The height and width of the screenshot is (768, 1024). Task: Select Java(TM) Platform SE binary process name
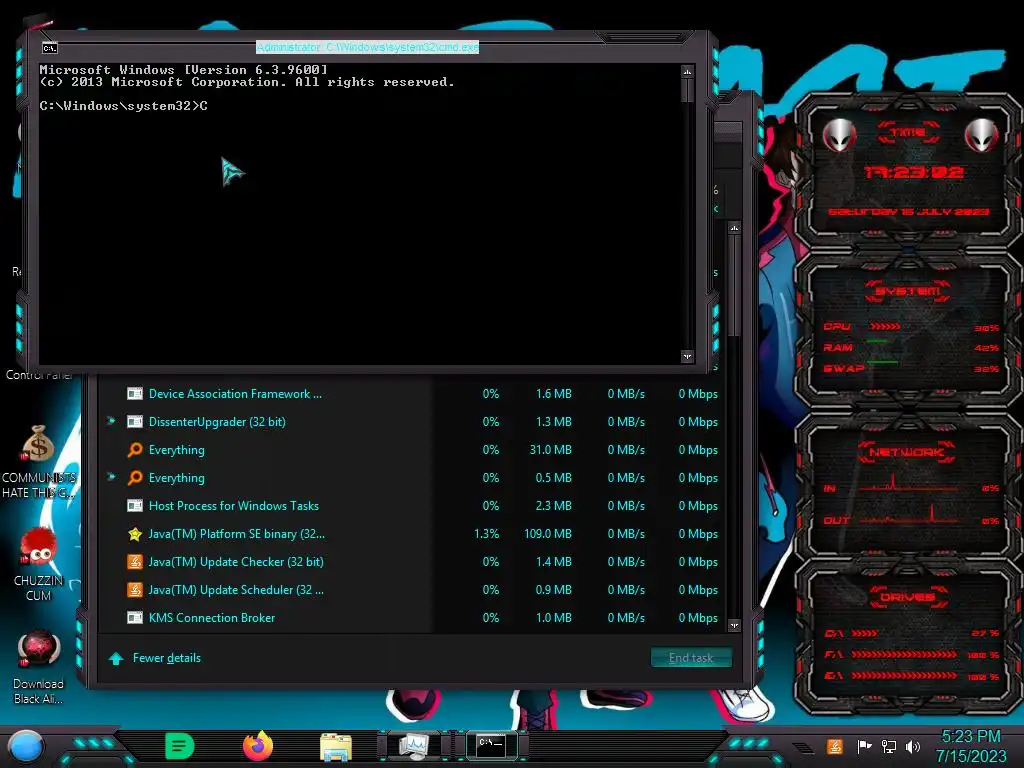coord(236,534)
